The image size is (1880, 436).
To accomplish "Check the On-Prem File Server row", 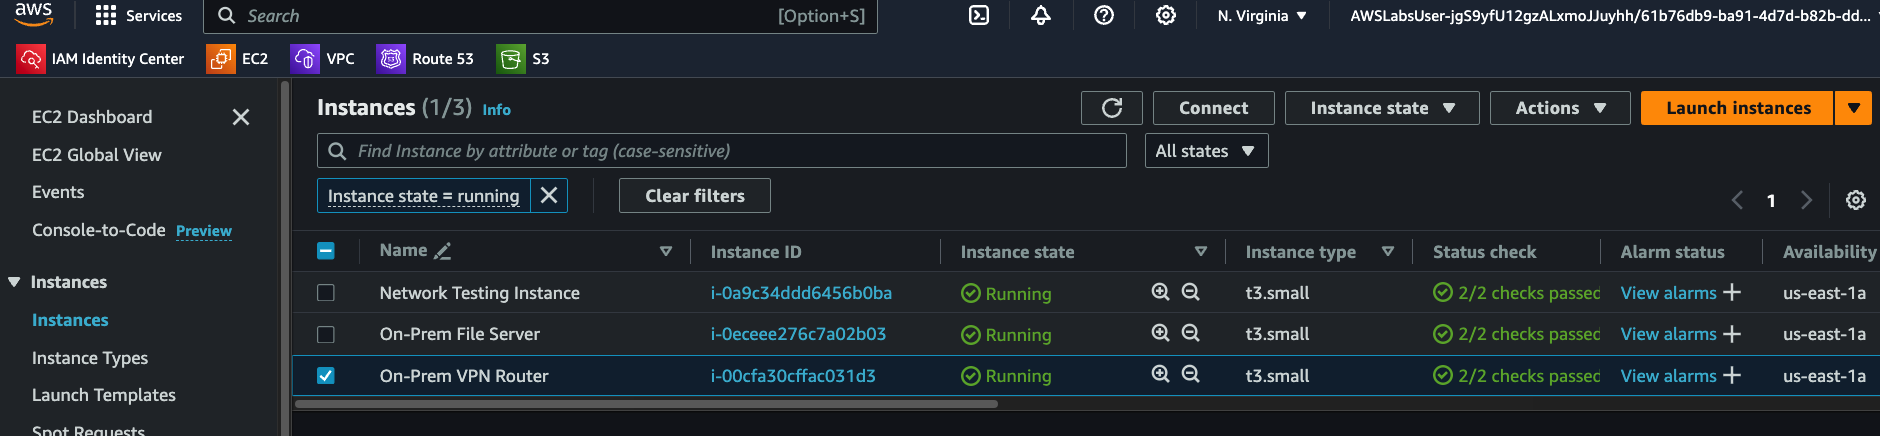I will point(326,334).
